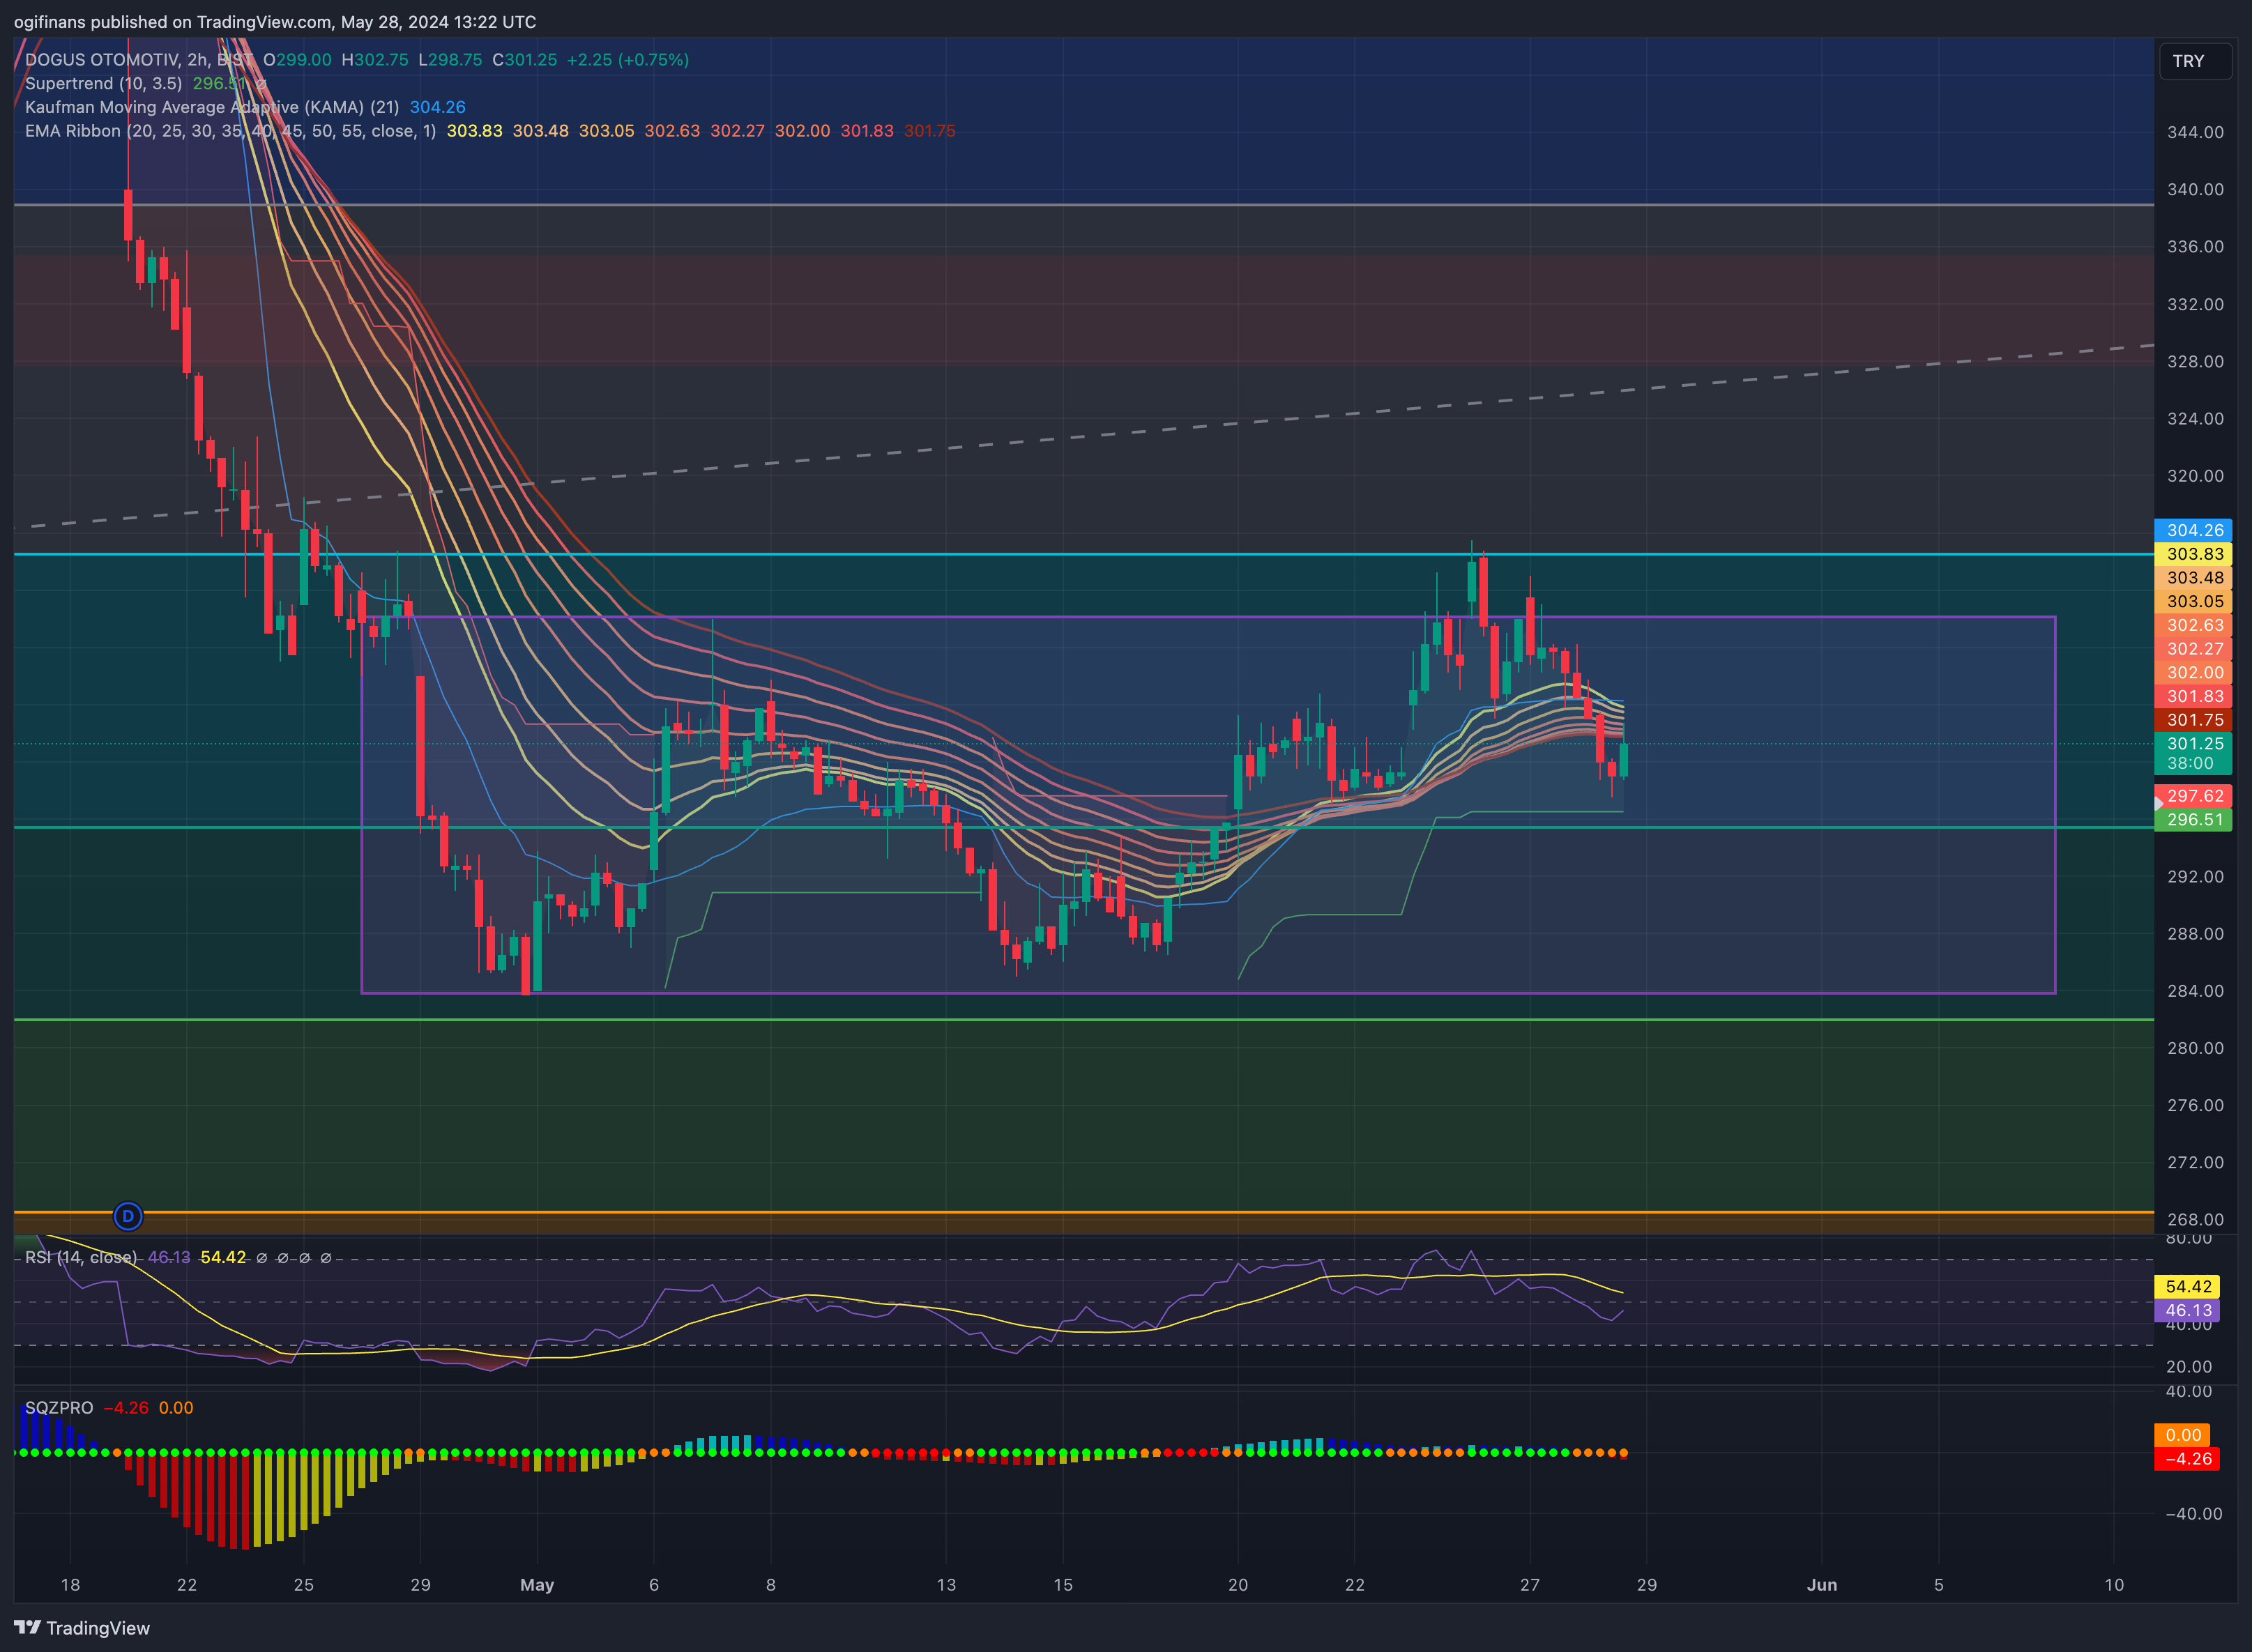The height and width of the screenshot is (1652, 2252).
Task: Click the 301.75 EMA value in legend
Action: (x=929, y=131)
